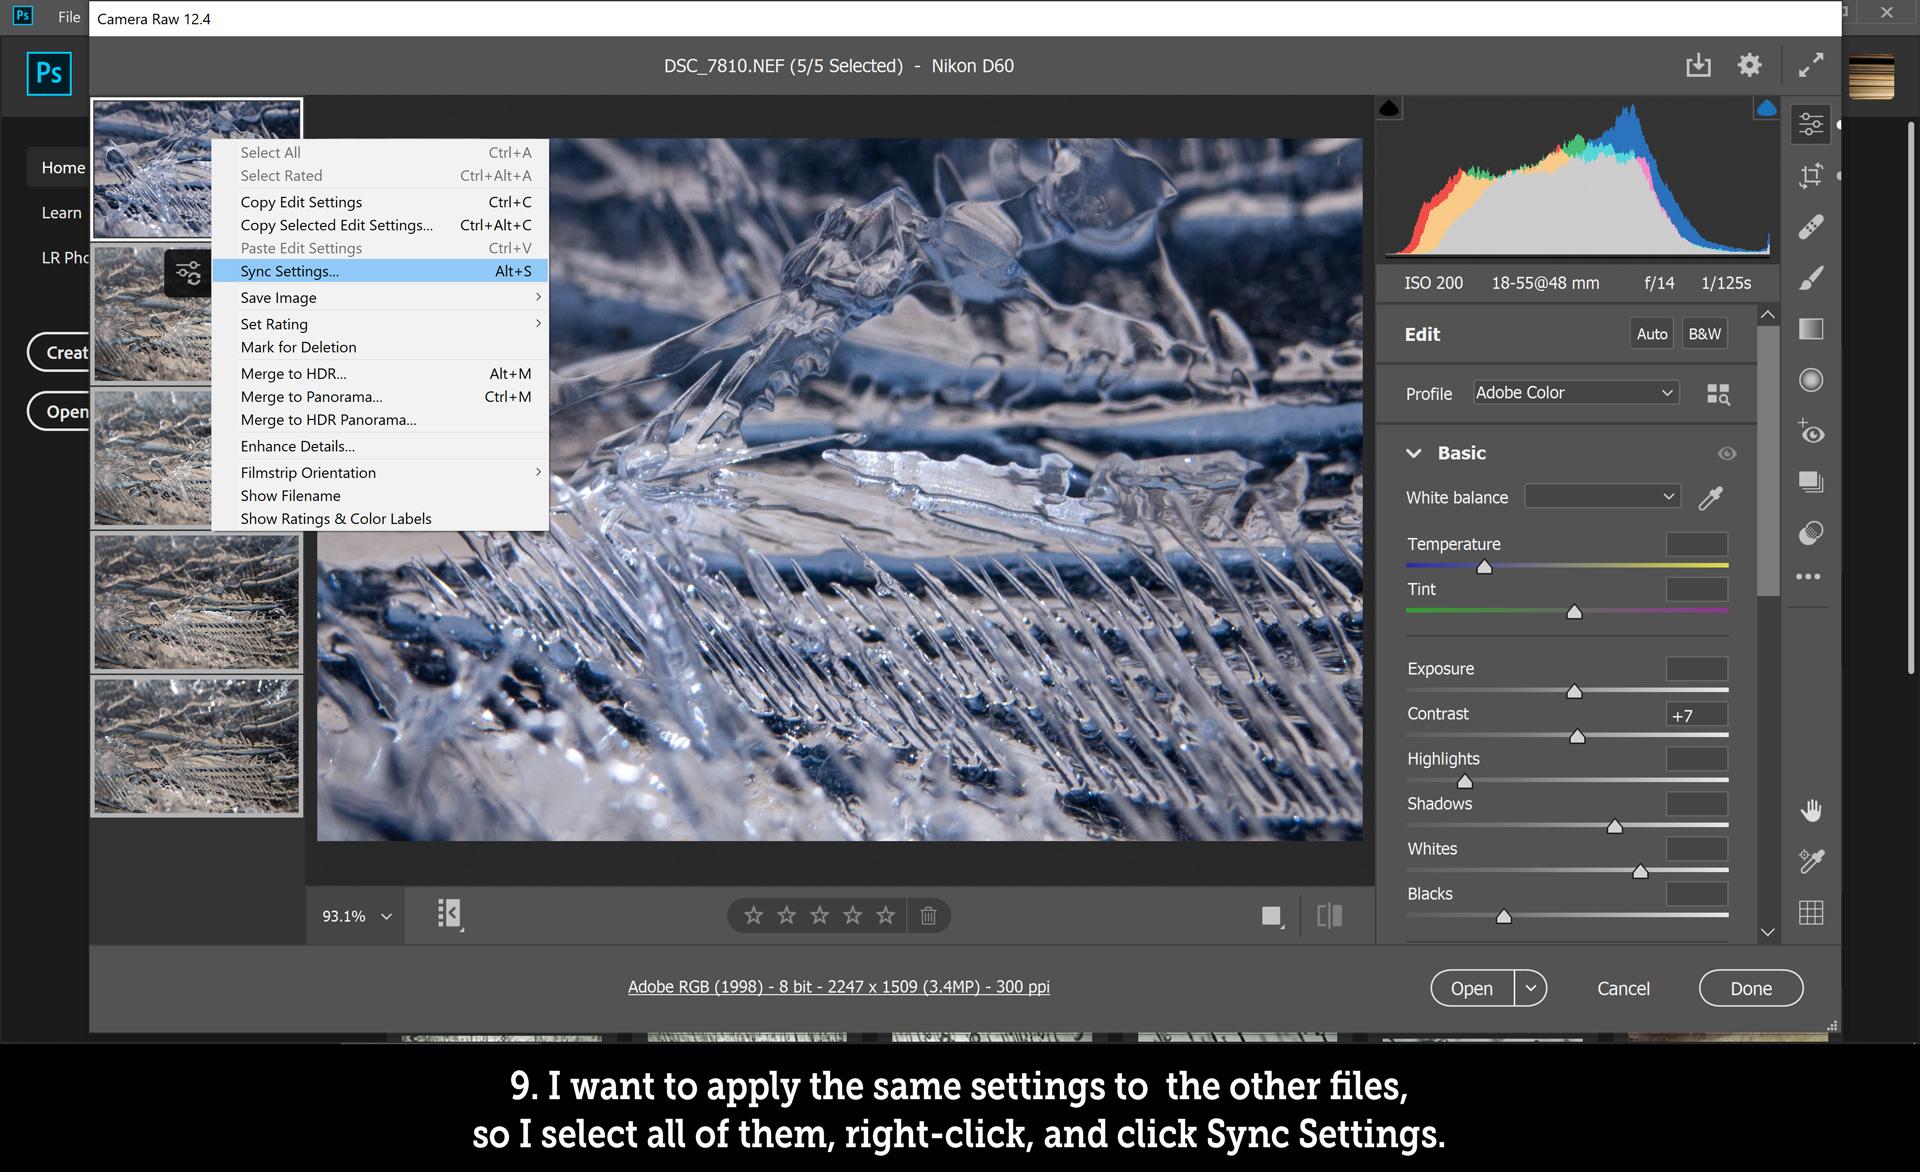Select the Radial Filter tool
Image resolution: width=1920 pixels, height=1172 pixels.
click(1810, 379)
